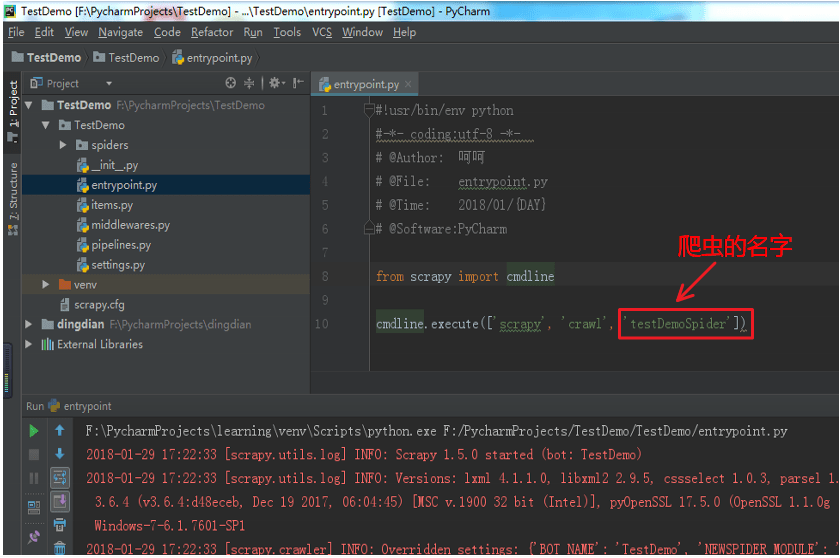
Task: Click the Stop process square button
Action: coord(34,455)
